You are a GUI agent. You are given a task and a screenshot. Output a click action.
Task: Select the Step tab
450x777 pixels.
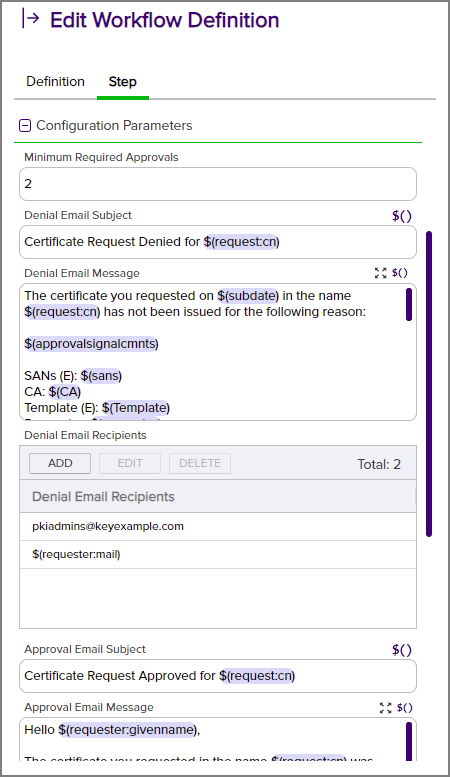point(123,82)
